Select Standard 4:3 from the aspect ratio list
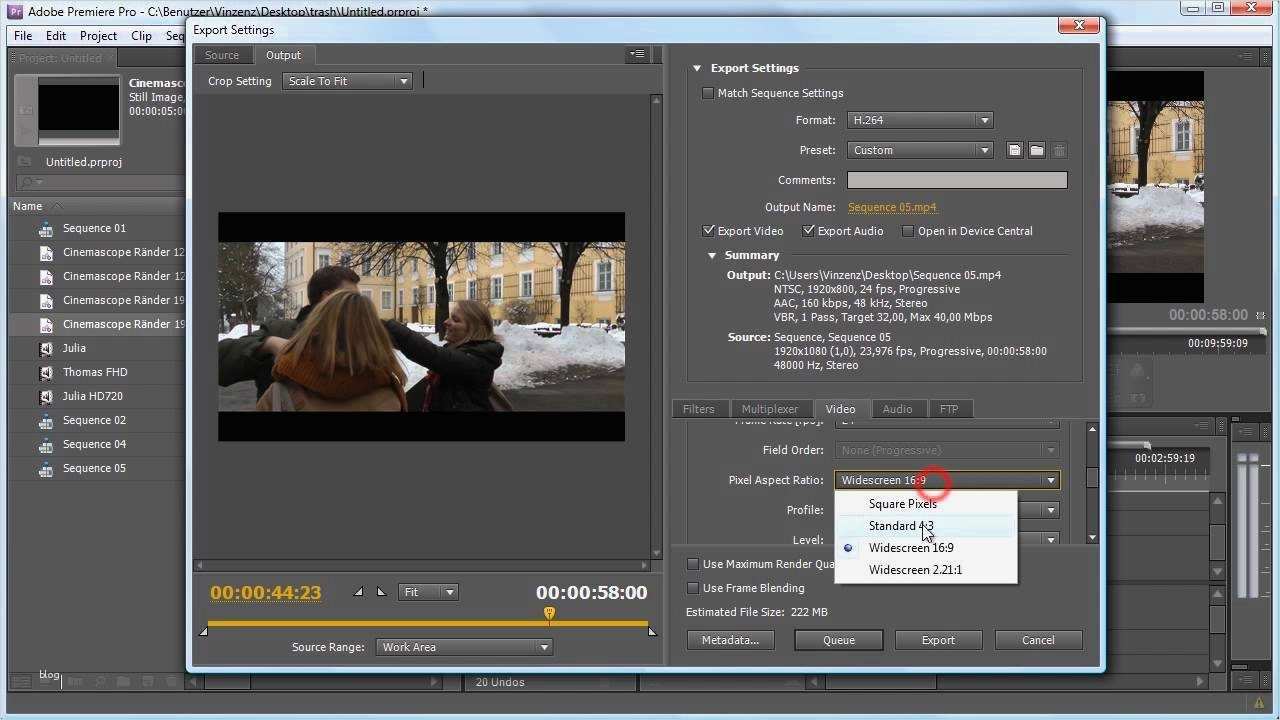The image size is (1280, 720). (x=900, y=525)
